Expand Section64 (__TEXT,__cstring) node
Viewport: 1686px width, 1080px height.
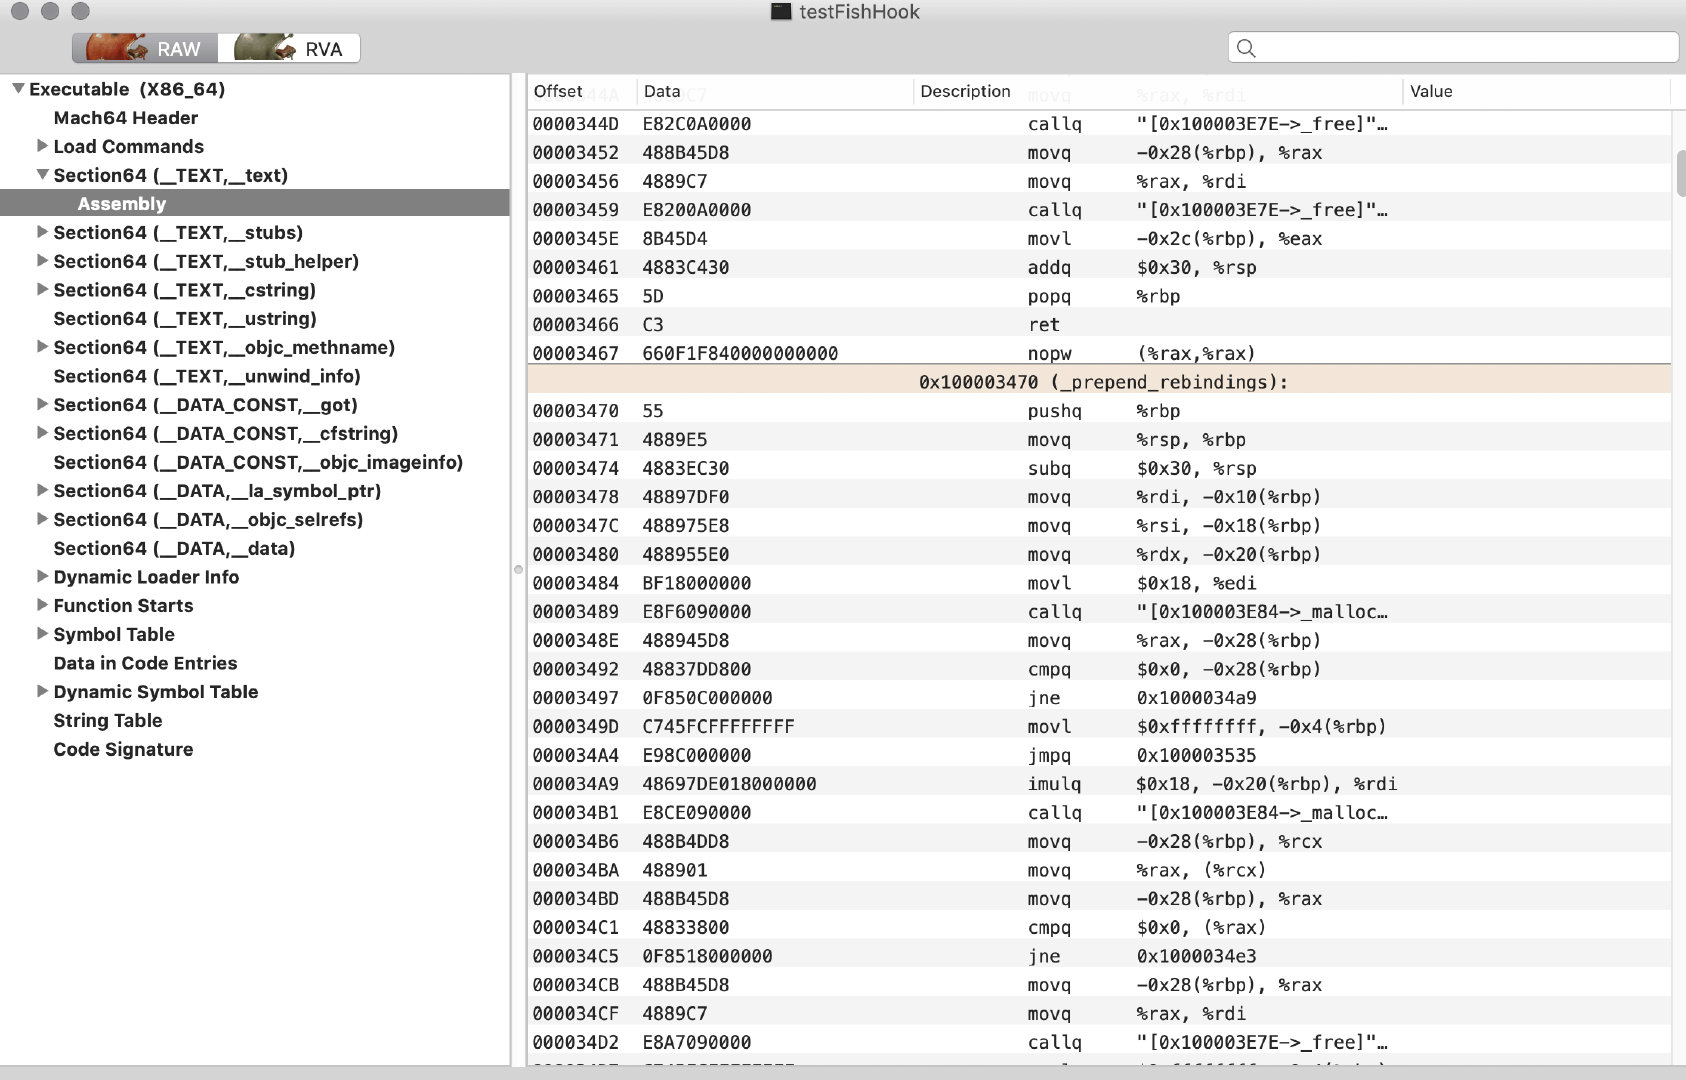[42, 290]
